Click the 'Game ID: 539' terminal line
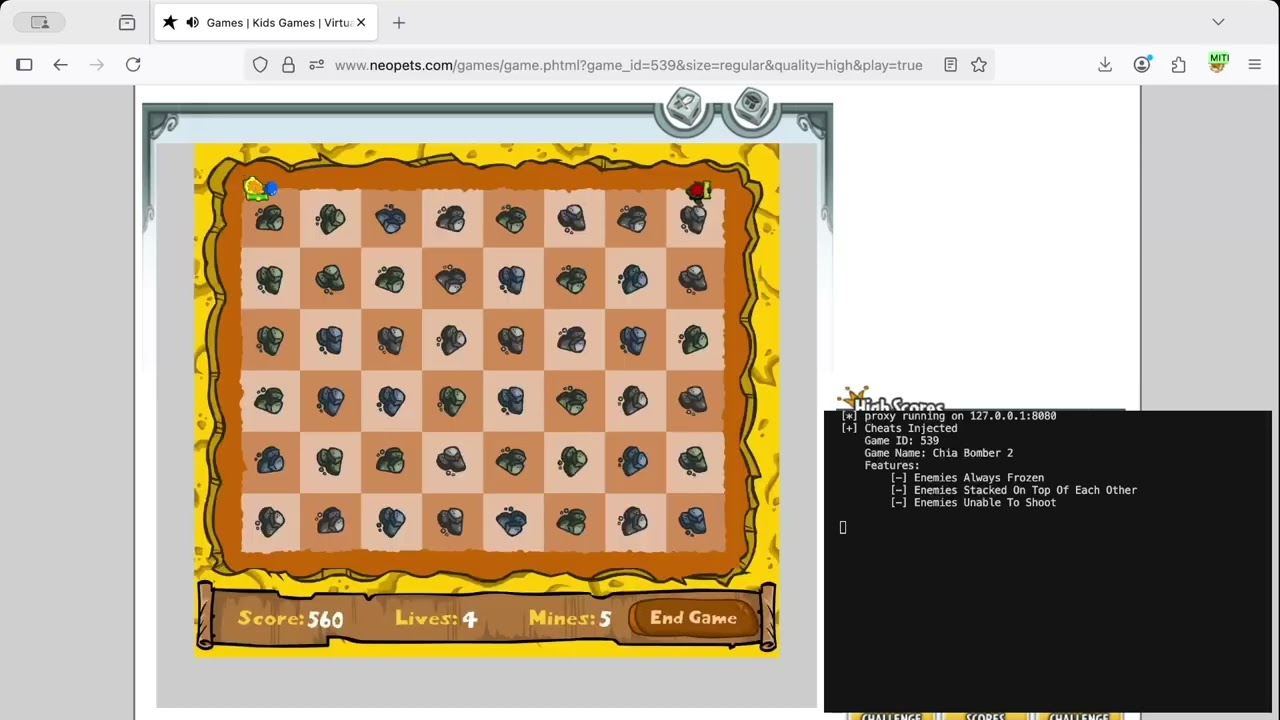Screen dimensions: 1280x720 (x=901, y=441)
